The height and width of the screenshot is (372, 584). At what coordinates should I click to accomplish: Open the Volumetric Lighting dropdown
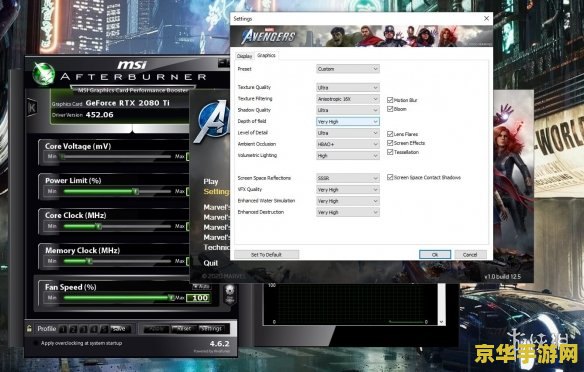click(x=348, y=156)
